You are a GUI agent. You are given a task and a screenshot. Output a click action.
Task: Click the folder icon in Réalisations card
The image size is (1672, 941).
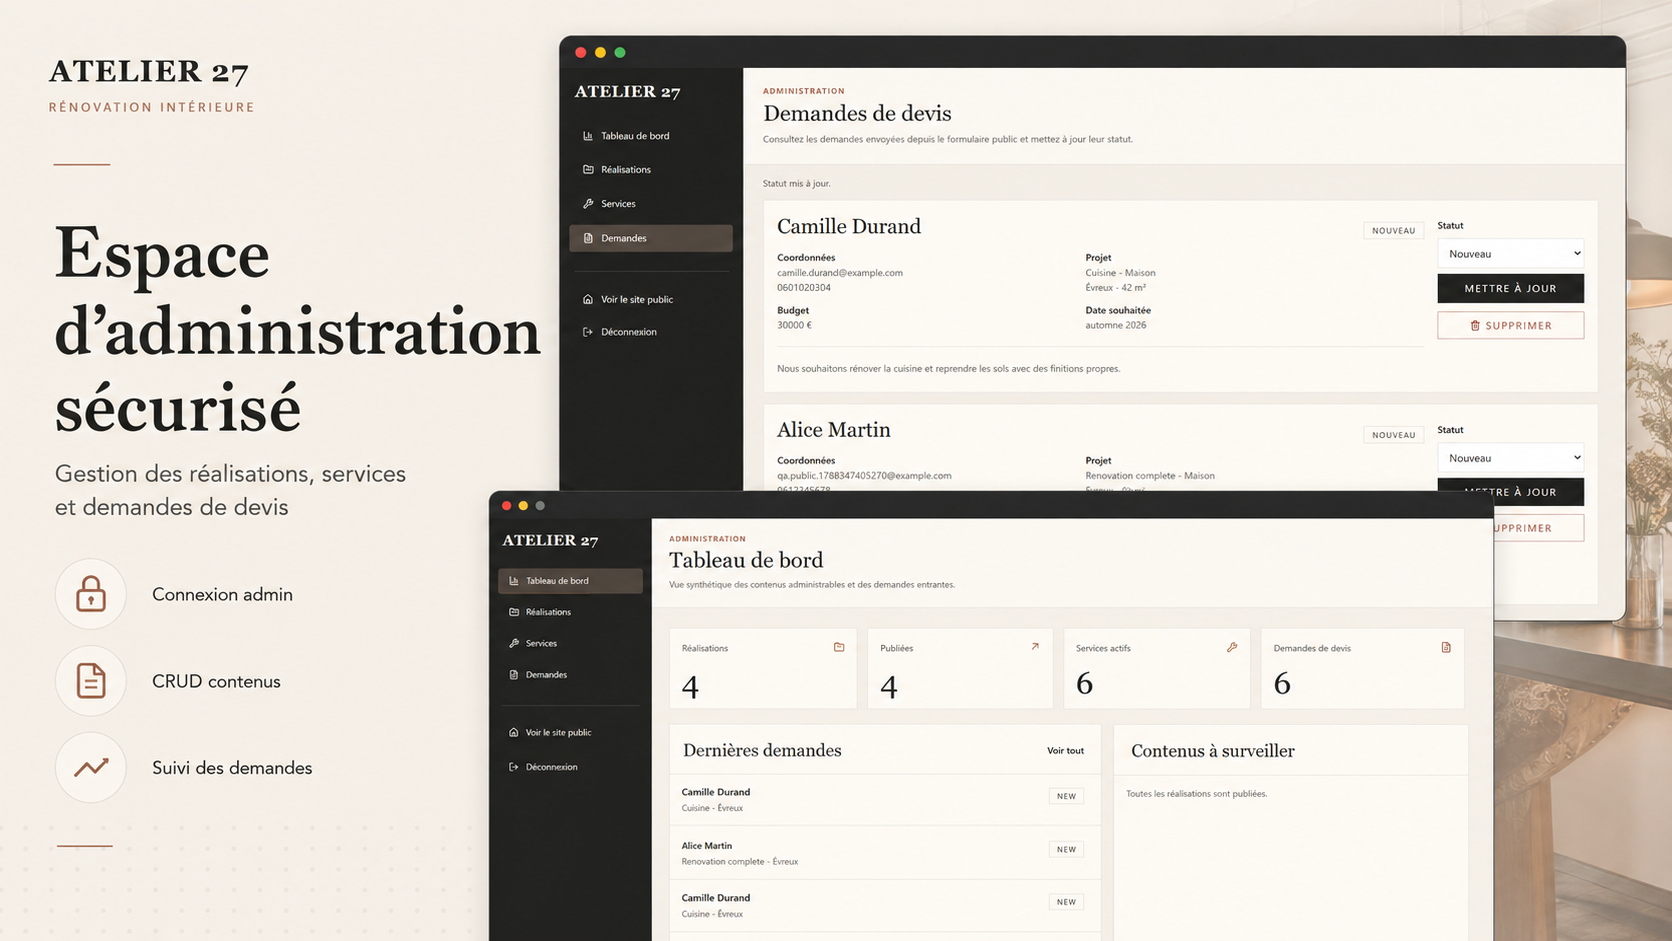click(839, 647)
